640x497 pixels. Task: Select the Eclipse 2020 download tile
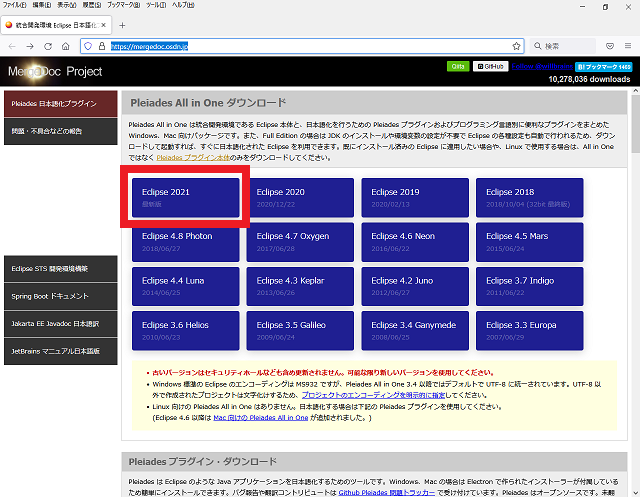click(x=300, y=197)
